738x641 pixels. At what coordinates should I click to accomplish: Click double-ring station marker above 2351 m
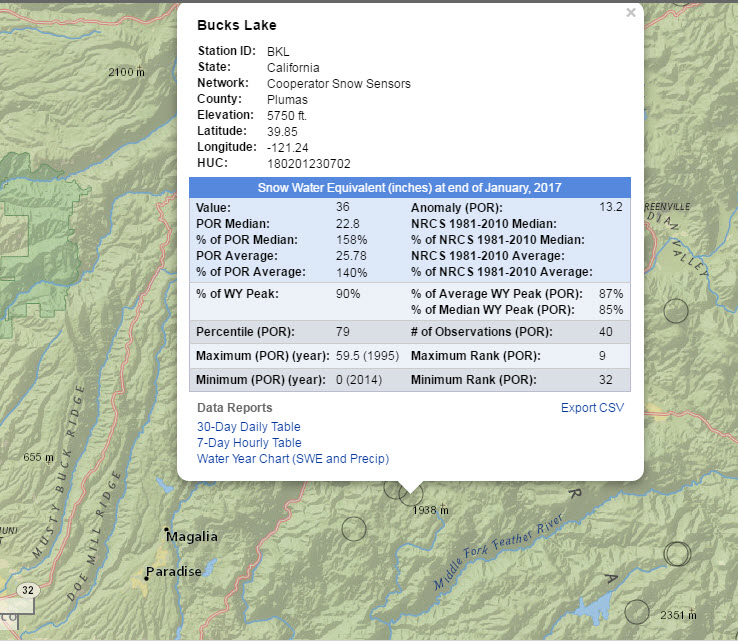click(x=678, y=553)
